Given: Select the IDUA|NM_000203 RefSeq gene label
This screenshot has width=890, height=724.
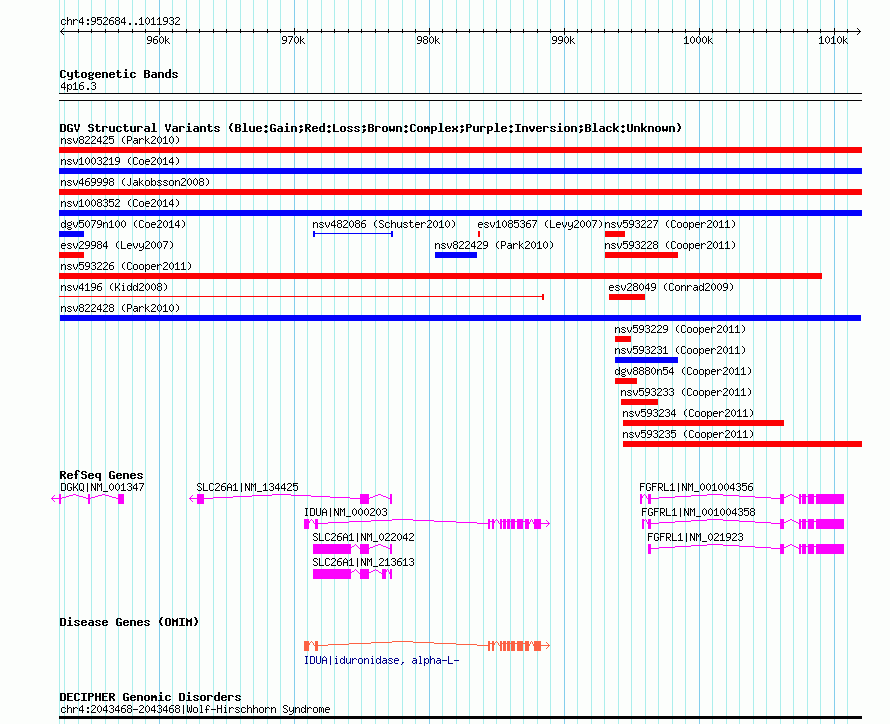Looking at the screenshot, I should pos(346,512).
